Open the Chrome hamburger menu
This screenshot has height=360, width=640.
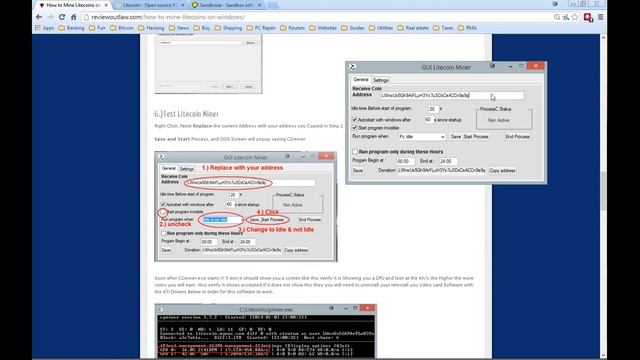pos(601,17)
